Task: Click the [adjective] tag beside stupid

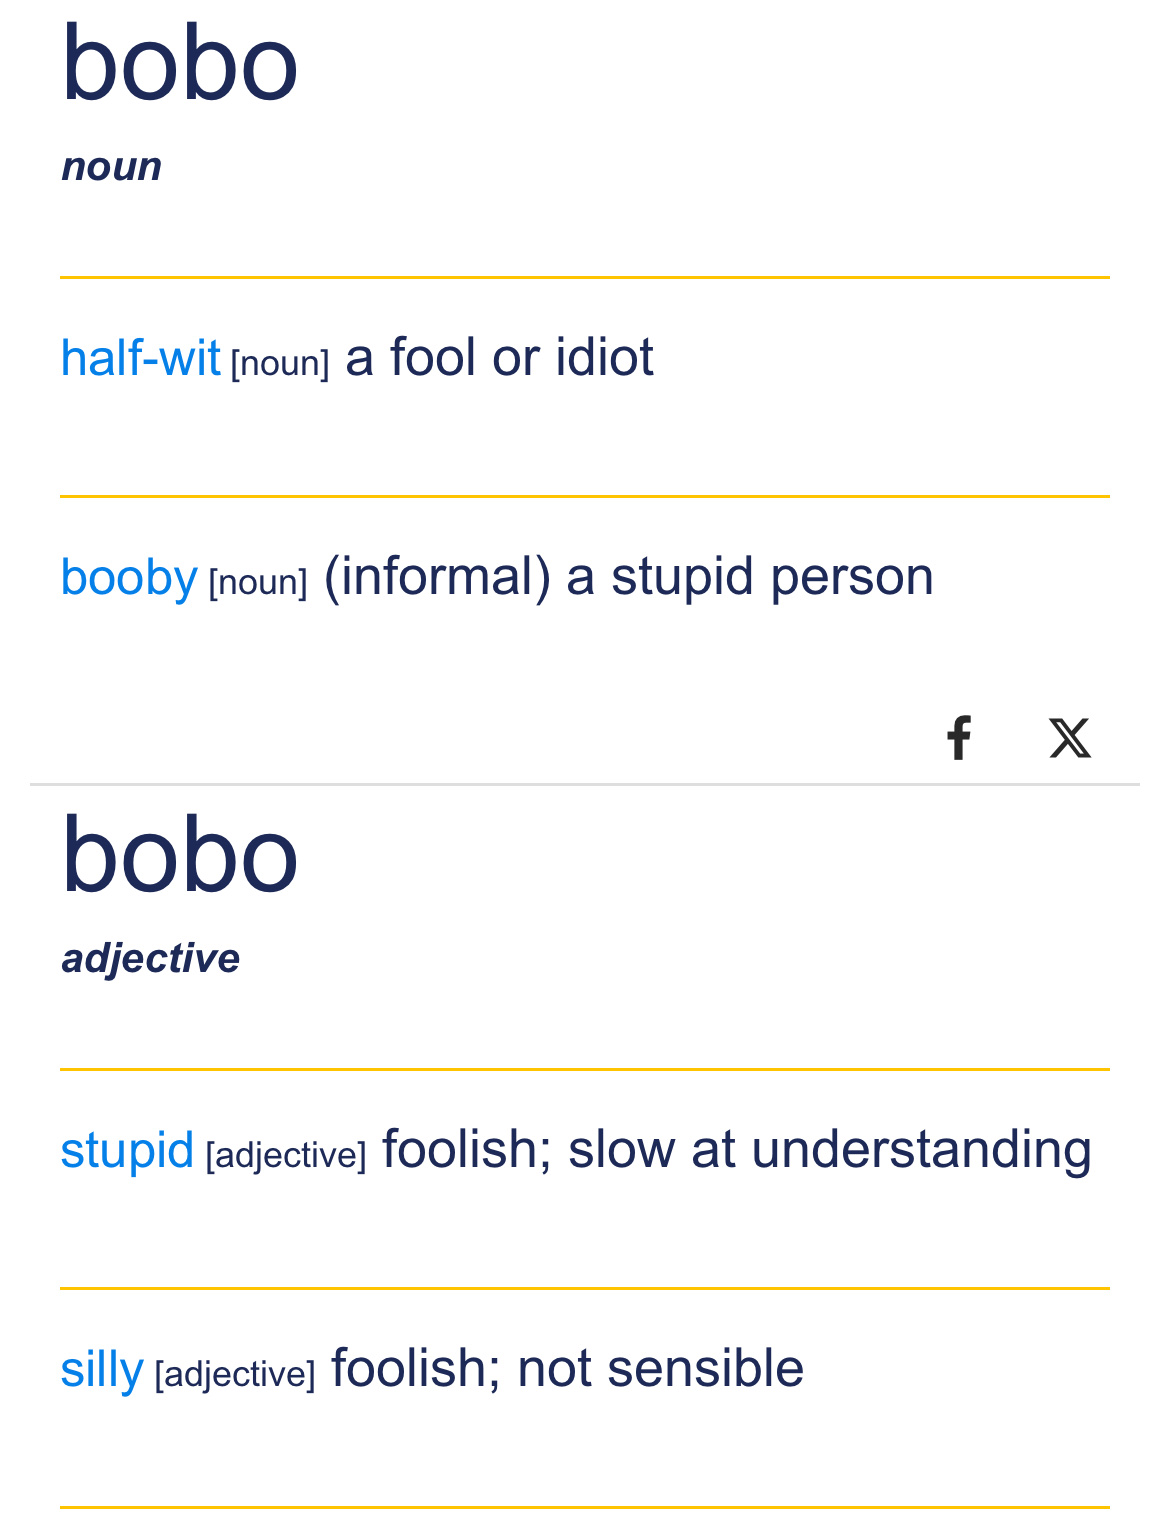Action: pyautogui.click(x=286, y=1156)
